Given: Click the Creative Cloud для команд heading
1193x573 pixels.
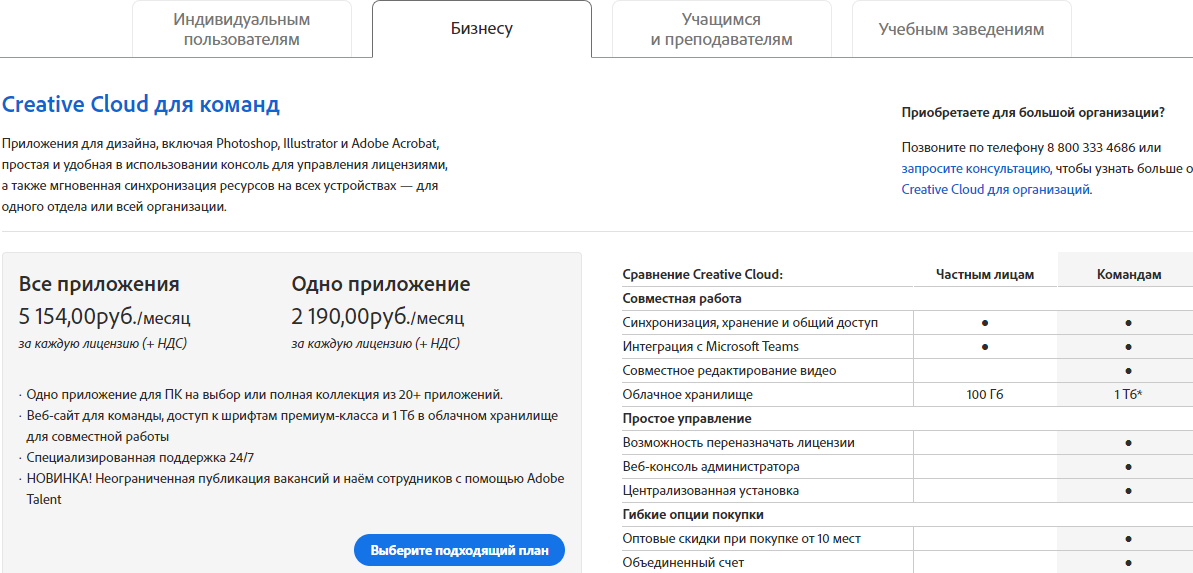Looking at the screenshot, I should tap(141, 105).
